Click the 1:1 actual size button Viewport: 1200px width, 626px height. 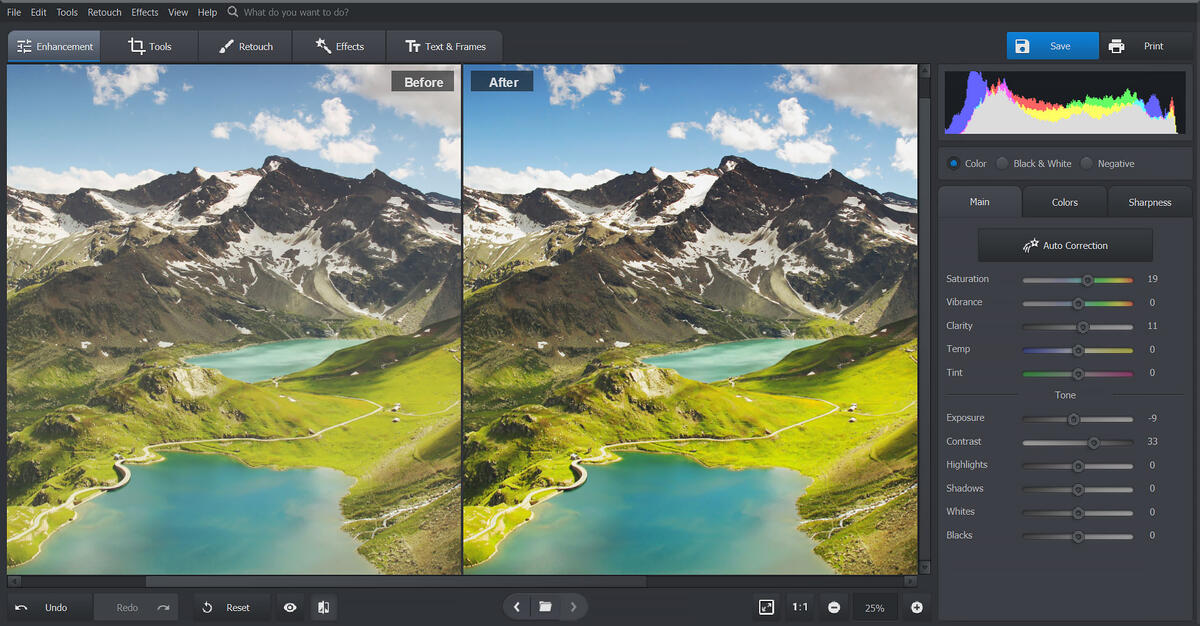[x=800, y=607]
